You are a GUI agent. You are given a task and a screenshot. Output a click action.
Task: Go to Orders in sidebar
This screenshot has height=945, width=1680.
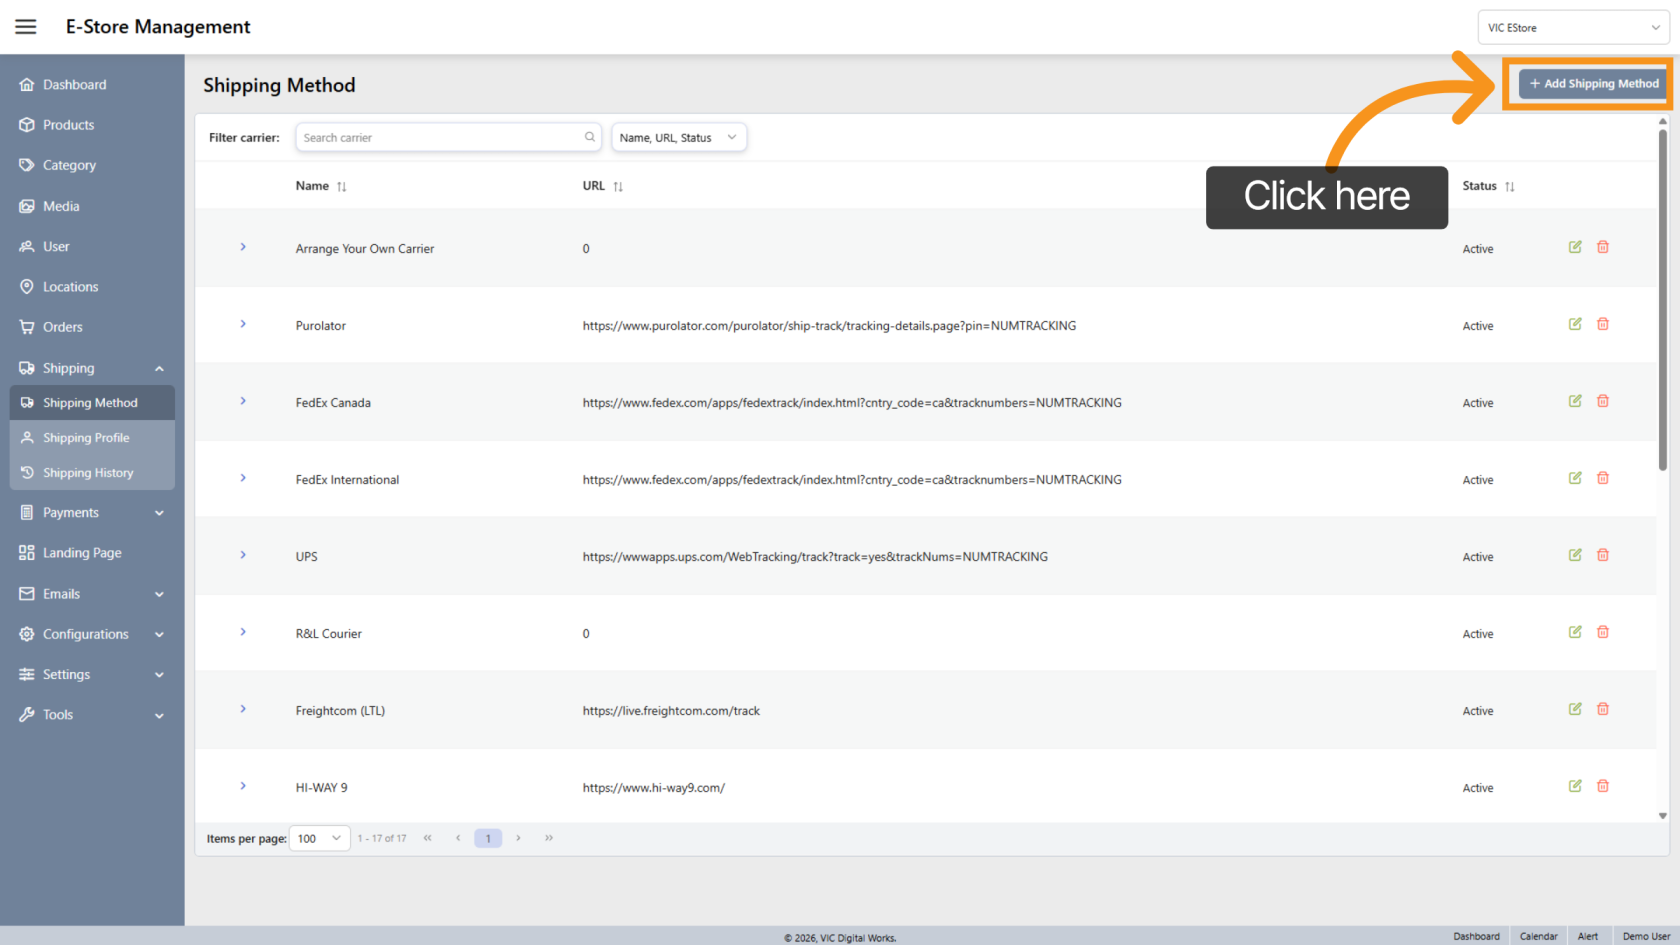point(62,327)
